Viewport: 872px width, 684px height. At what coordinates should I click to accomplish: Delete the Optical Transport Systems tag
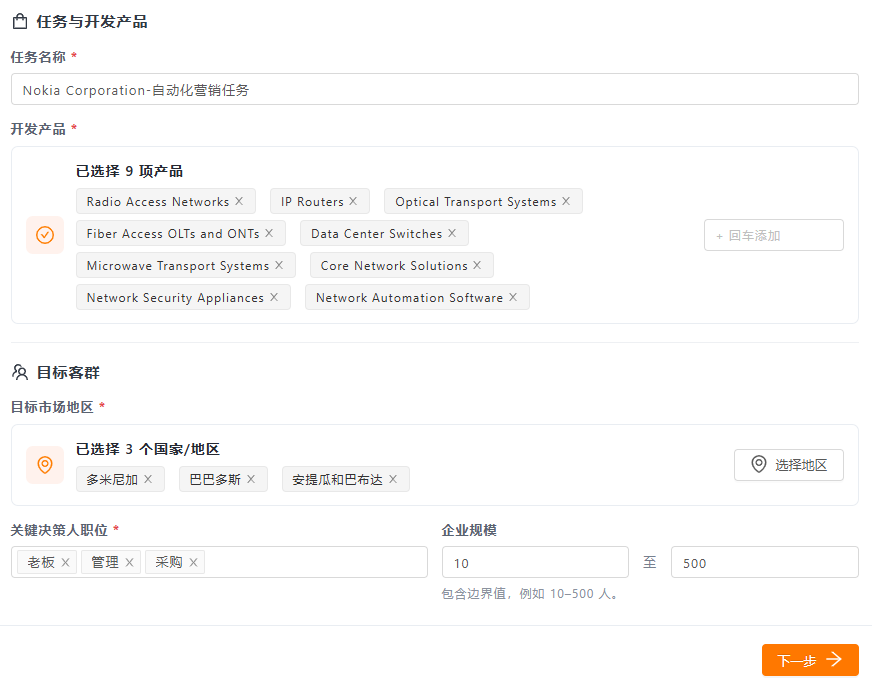pos(566,201)
